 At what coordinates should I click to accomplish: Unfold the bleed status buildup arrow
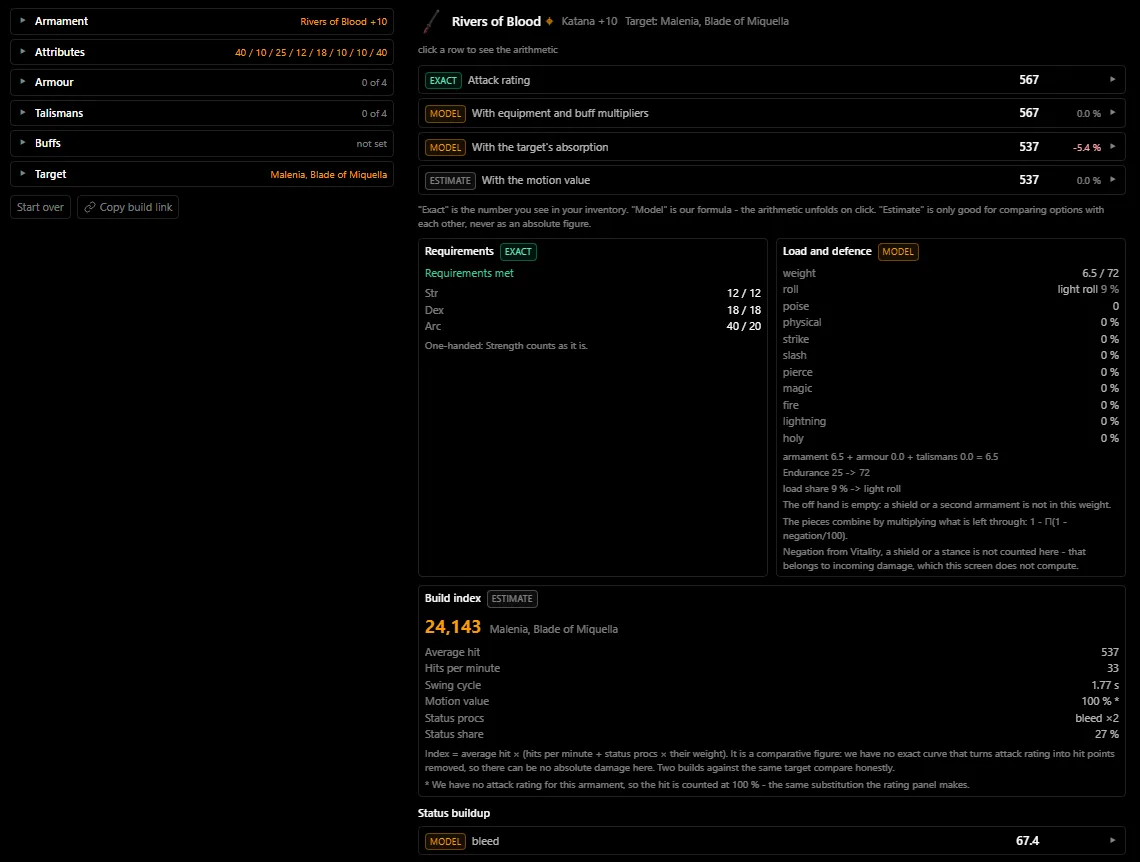tap(1112, 840)
